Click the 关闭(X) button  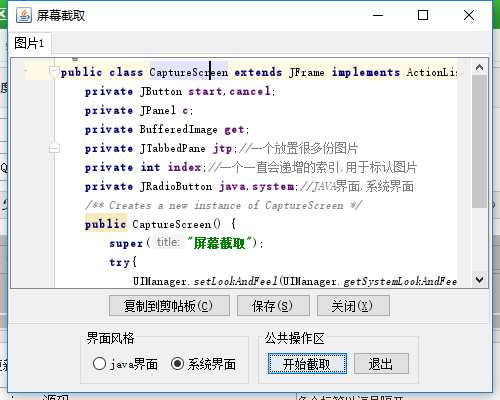(x=353, y=305)
